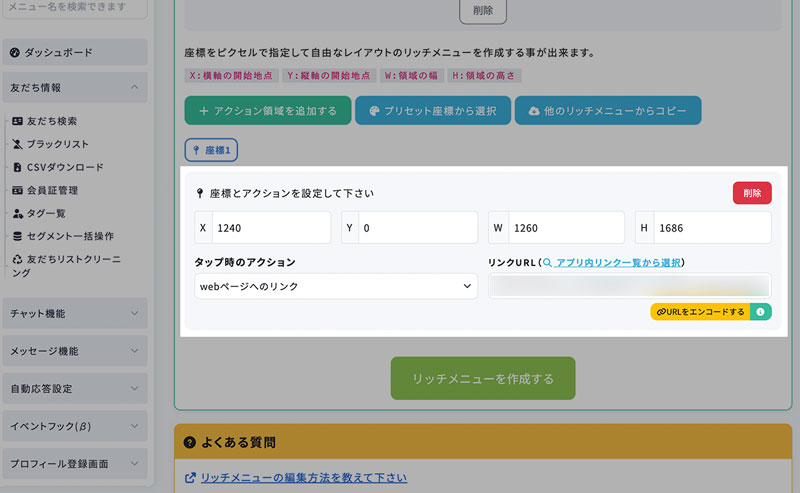Select the 座標1 tab
The width and height of the screenshot is (800, 493).
pyautogui.click(x=211, y=150)
